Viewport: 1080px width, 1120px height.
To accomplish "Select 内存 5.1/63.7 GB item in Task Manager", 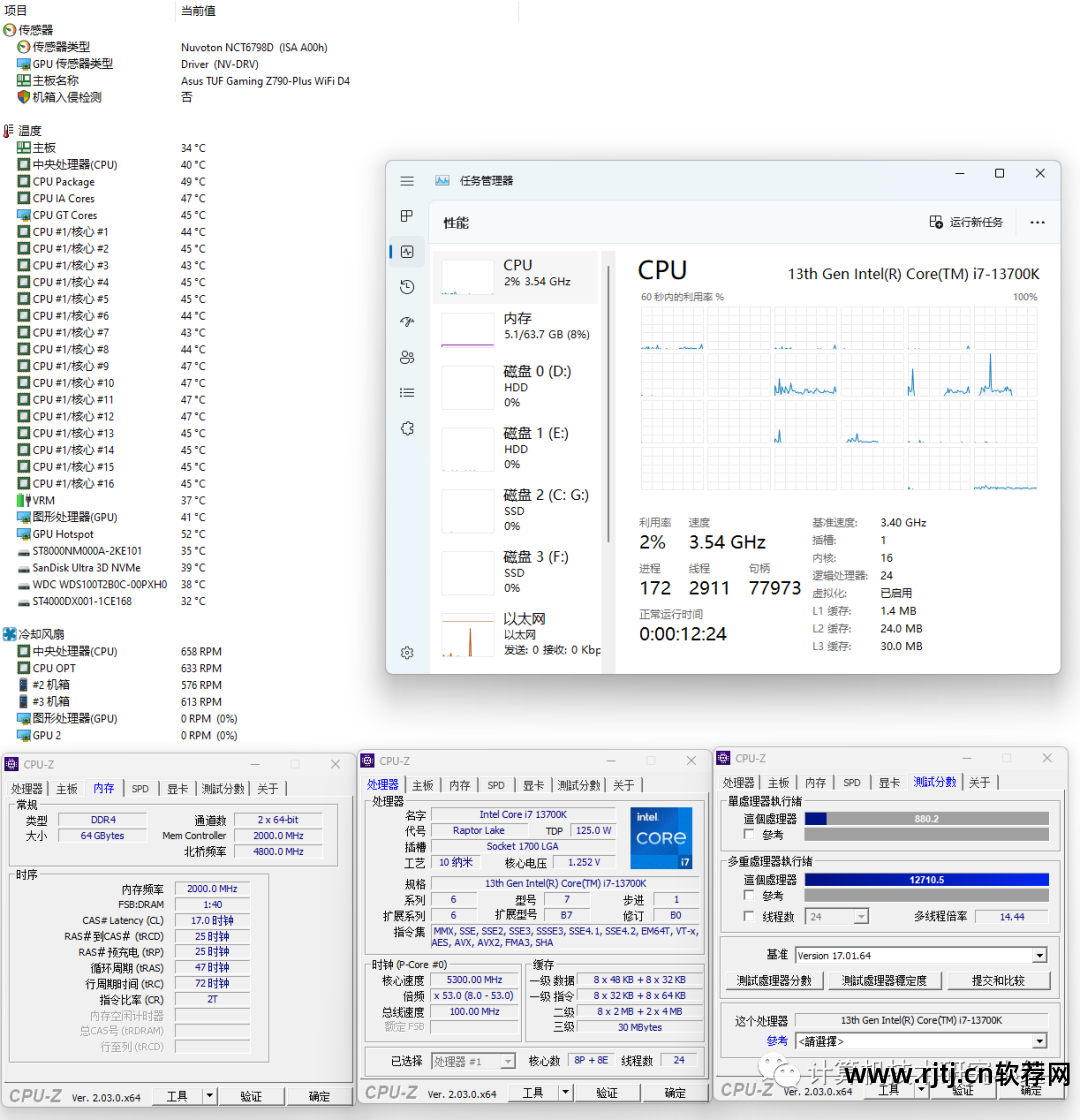I will [x=515, y=329].
